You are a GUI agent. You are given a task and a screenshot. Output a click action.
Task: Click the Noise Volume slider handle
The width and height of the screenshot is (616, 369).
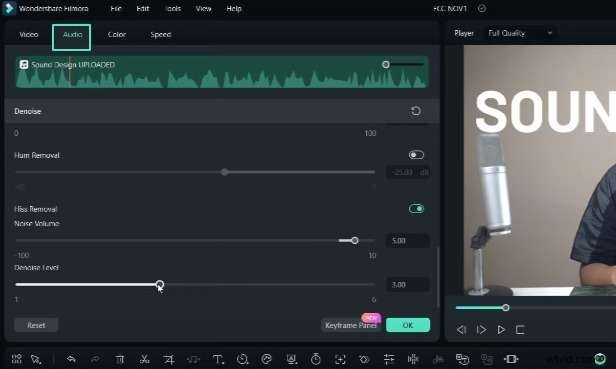[355, 240]
